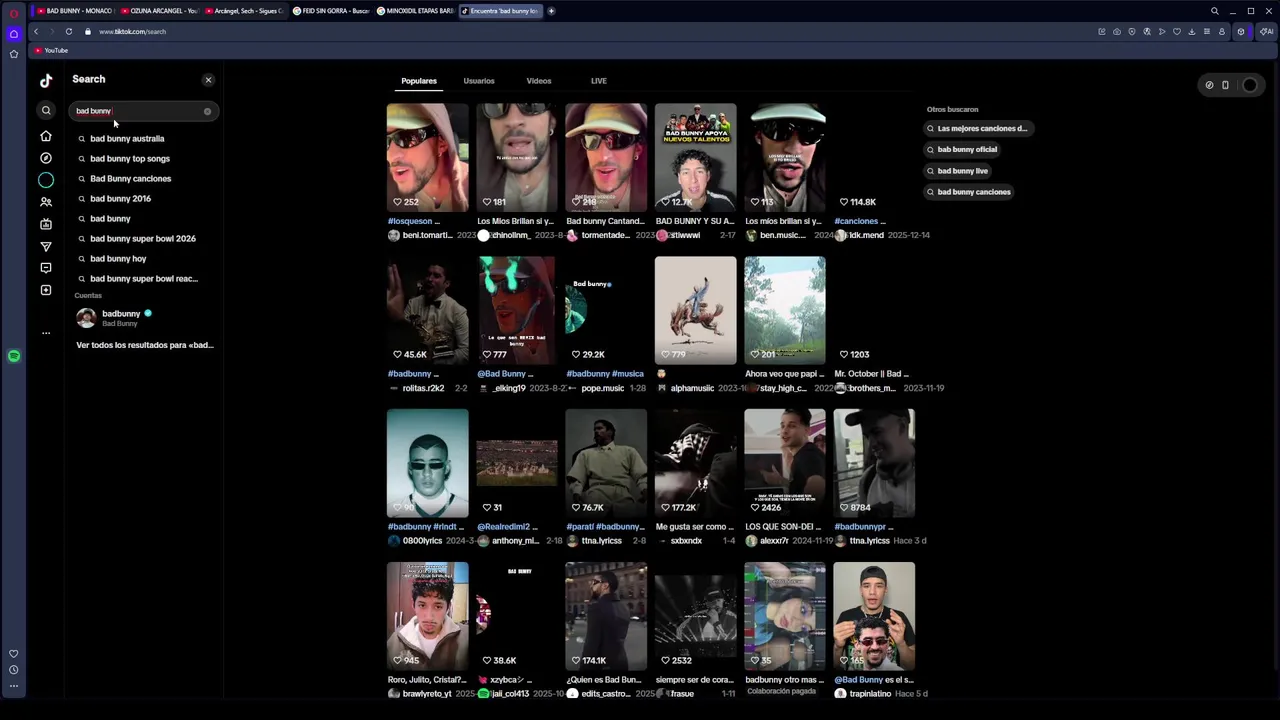The height and width of the screenshot is (720, 1280).
Task: Click the Opera AI button in toolbar
Action: [x=1266, y=31]
